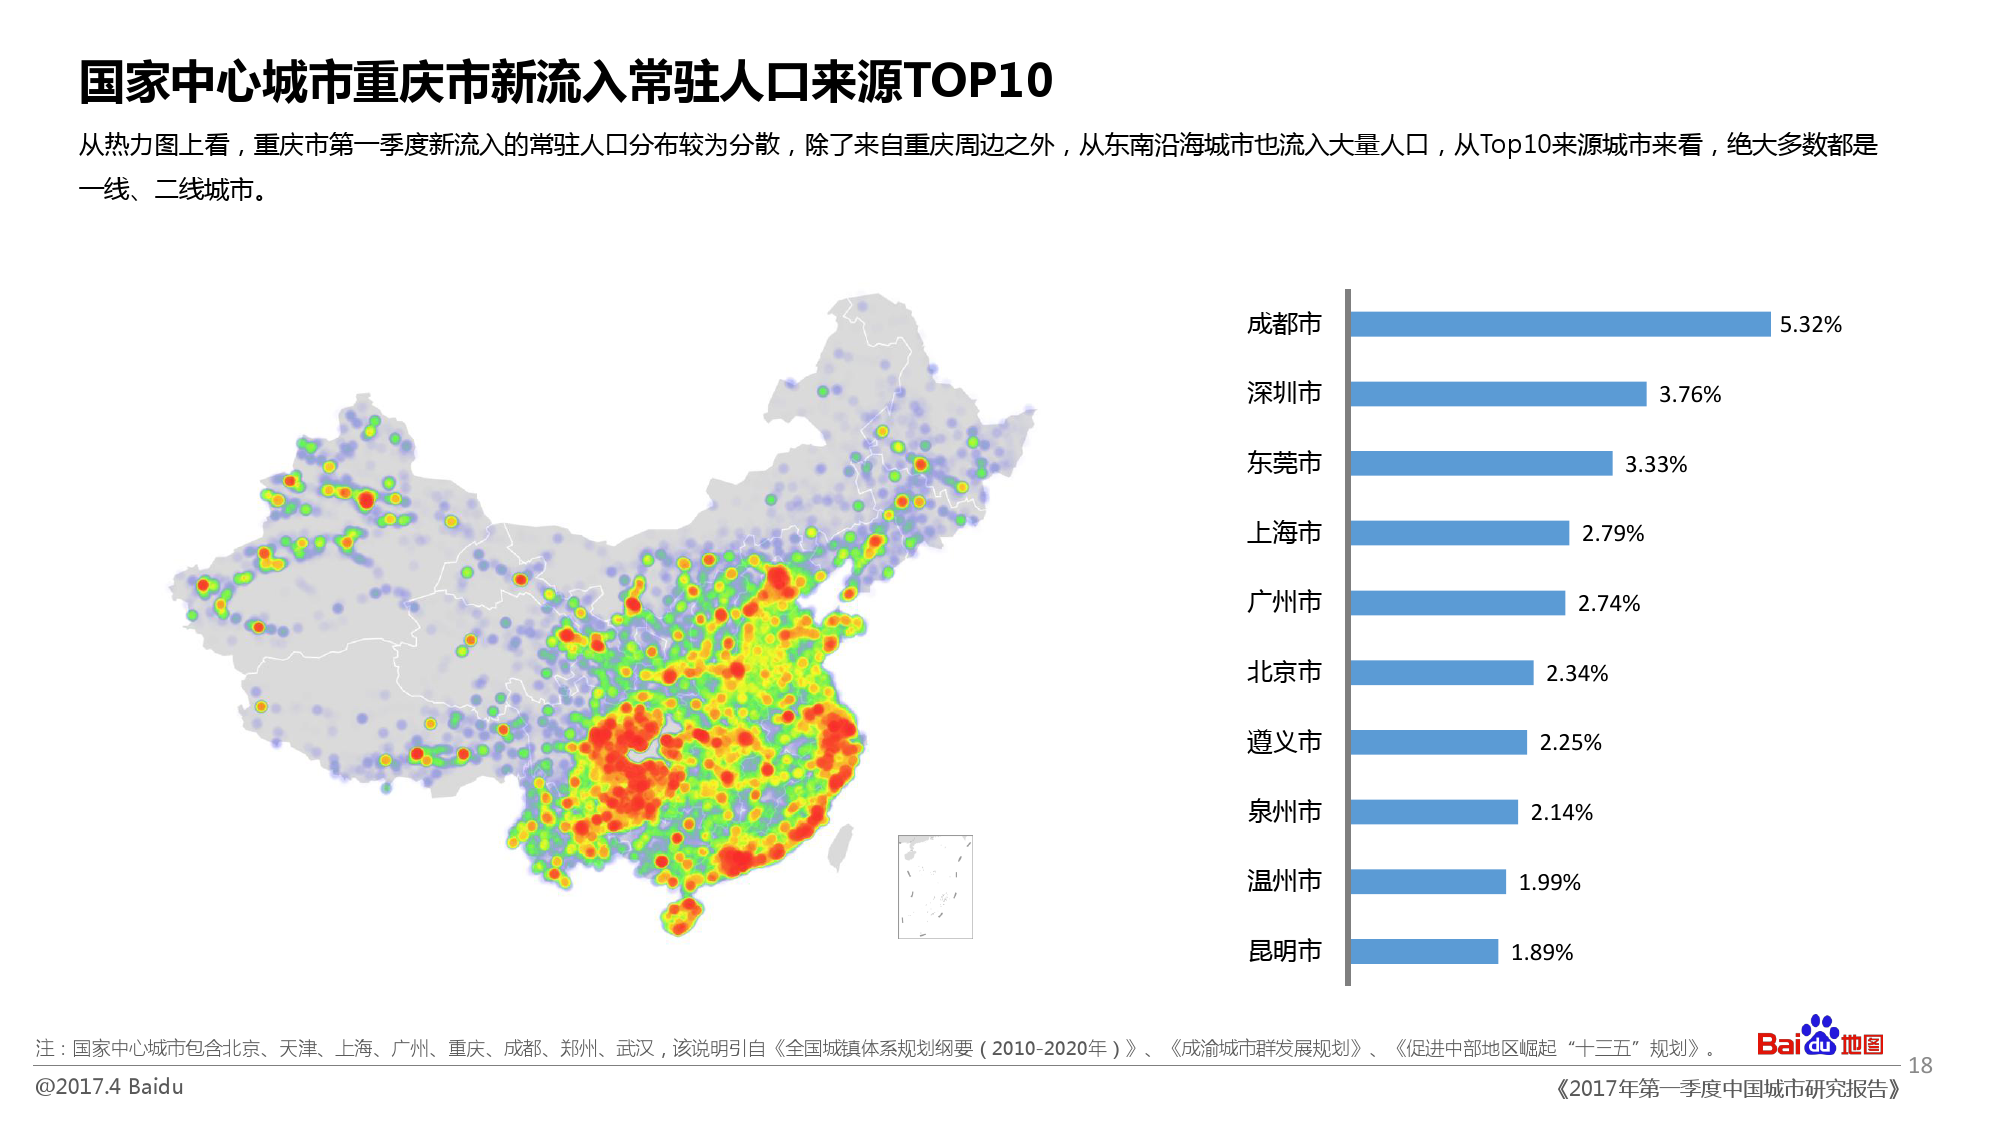2000x1125 pixels.
Task: Click the blue bar for 成都市
Action: pyautogui.click(x=1560, y=324)
